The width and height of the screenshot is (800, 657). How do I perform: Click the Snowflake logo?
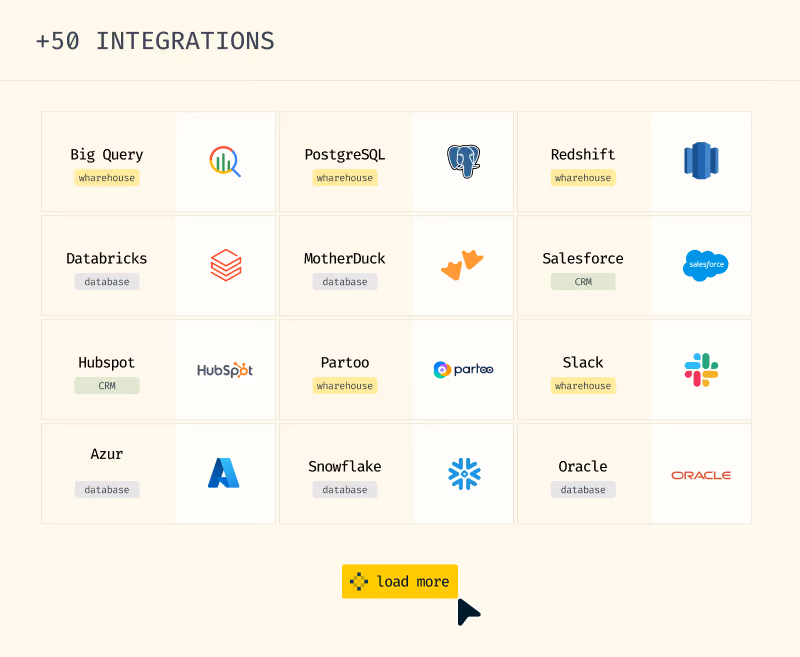[464, 474]
